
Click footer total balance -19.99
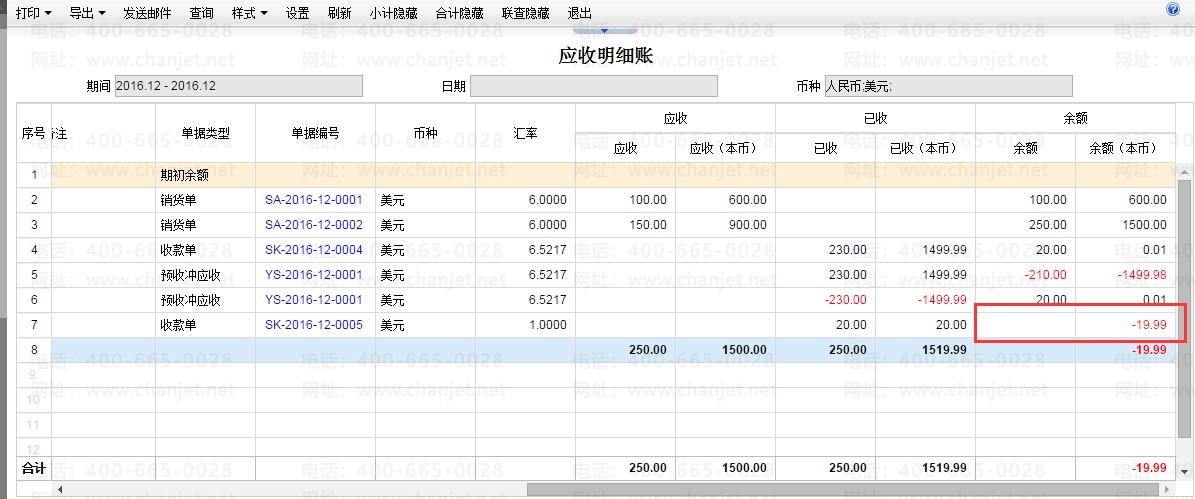tap(1149, 468)
